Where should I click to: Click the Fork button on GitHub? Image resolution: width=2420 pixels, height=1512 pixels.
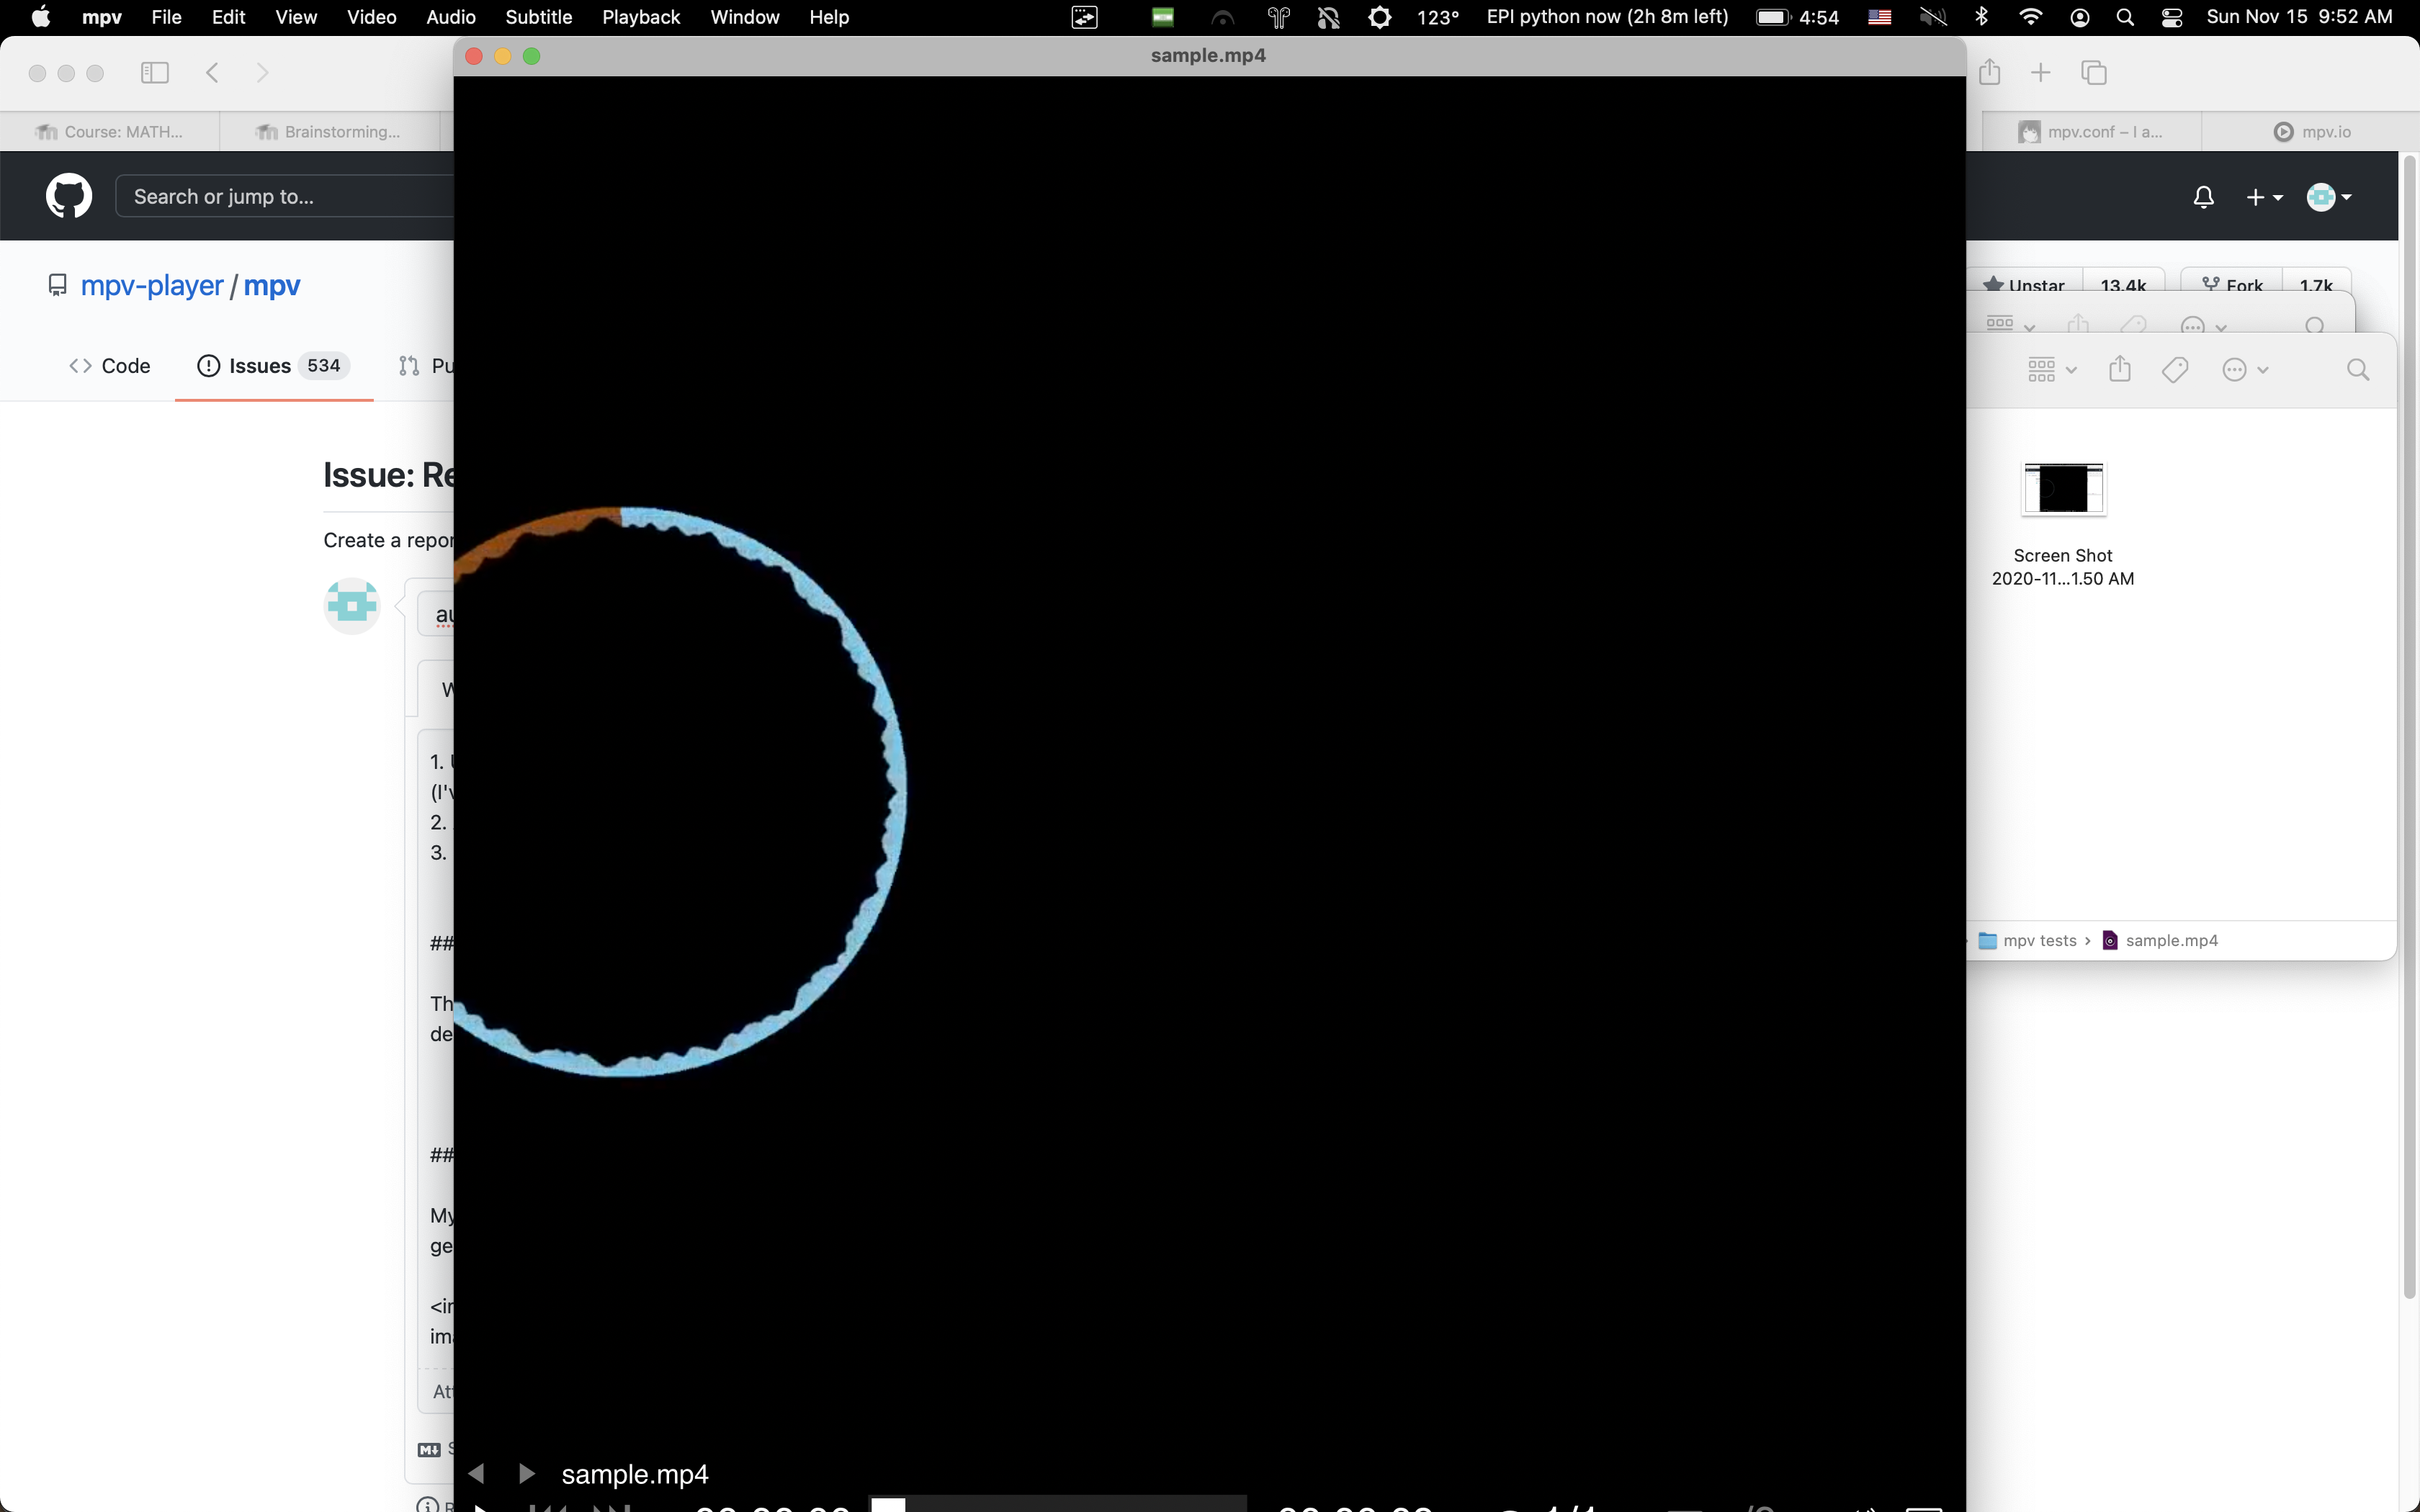pos(2232,285)
